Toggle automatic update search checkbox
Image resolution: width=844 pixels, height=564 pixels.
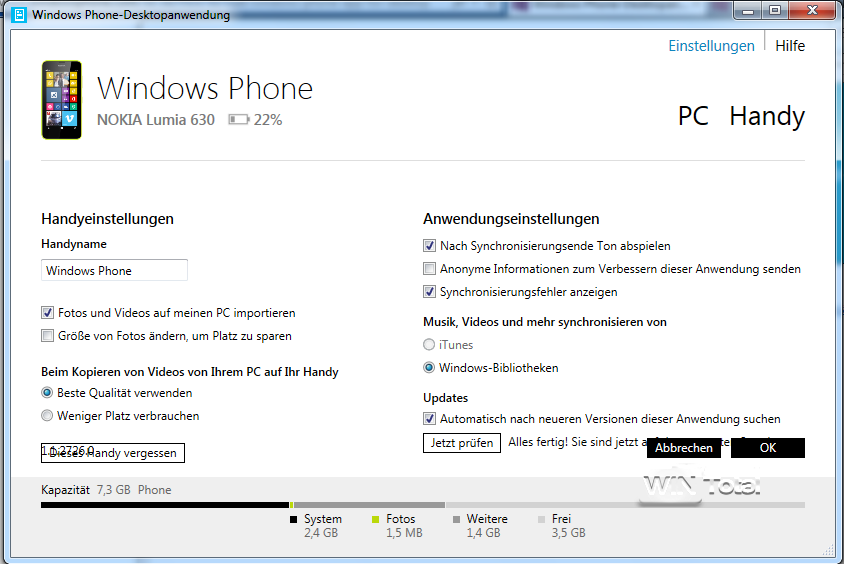coord(429,419)
